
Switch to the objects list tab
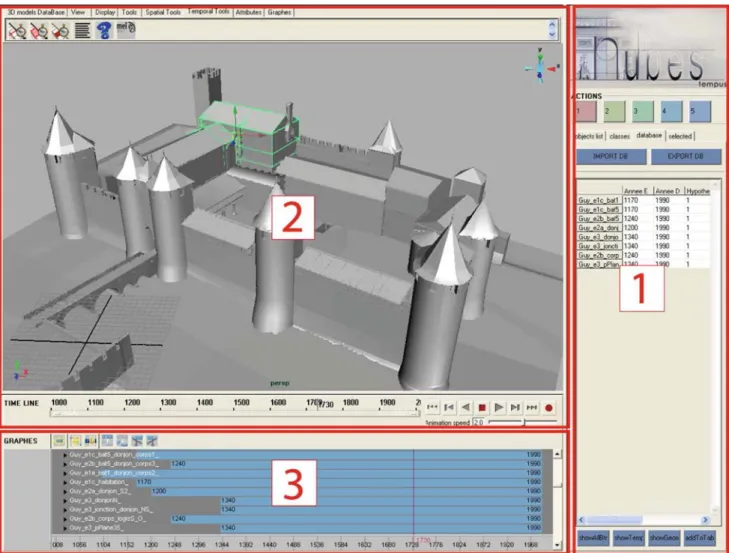589,136
